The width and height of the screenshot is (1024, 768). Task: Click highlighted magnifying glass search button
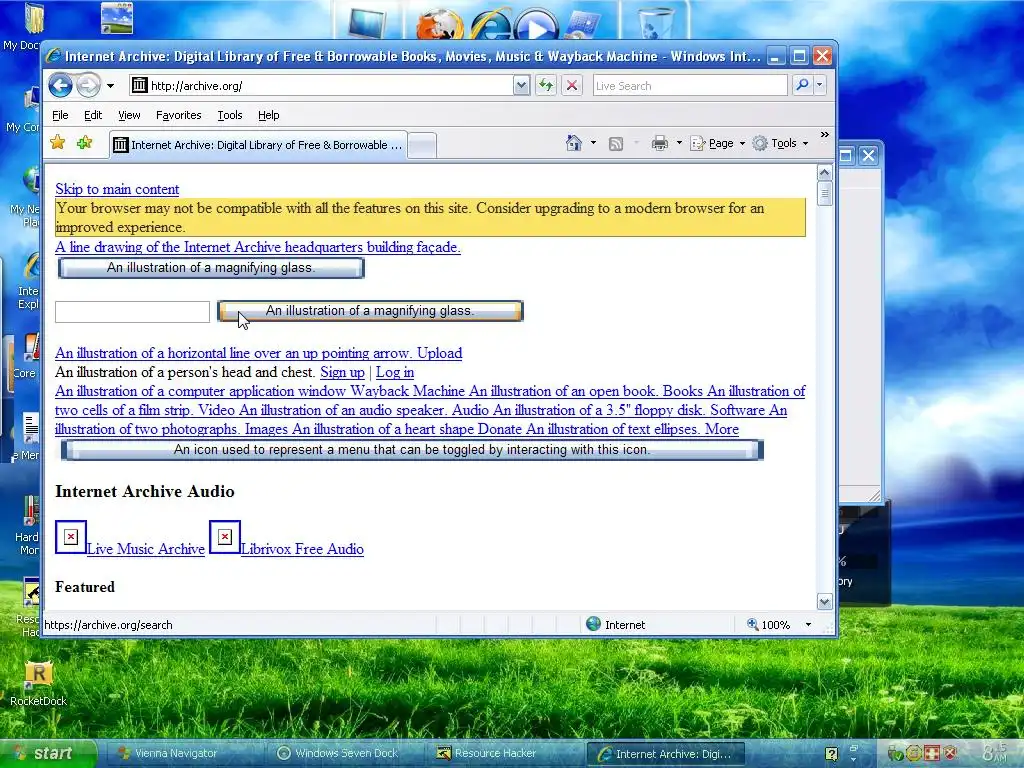pos(370,311)
